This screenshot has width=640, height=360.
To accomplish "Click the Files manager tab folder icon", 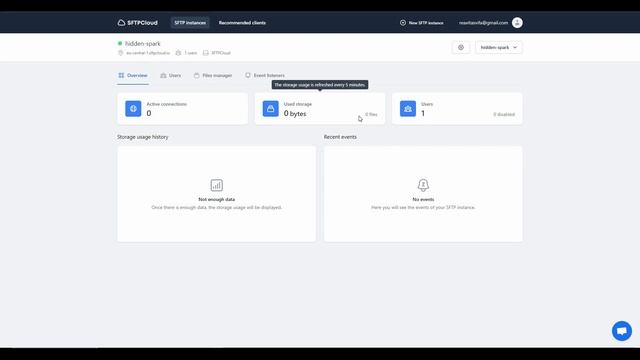I will tap(196, 75).
